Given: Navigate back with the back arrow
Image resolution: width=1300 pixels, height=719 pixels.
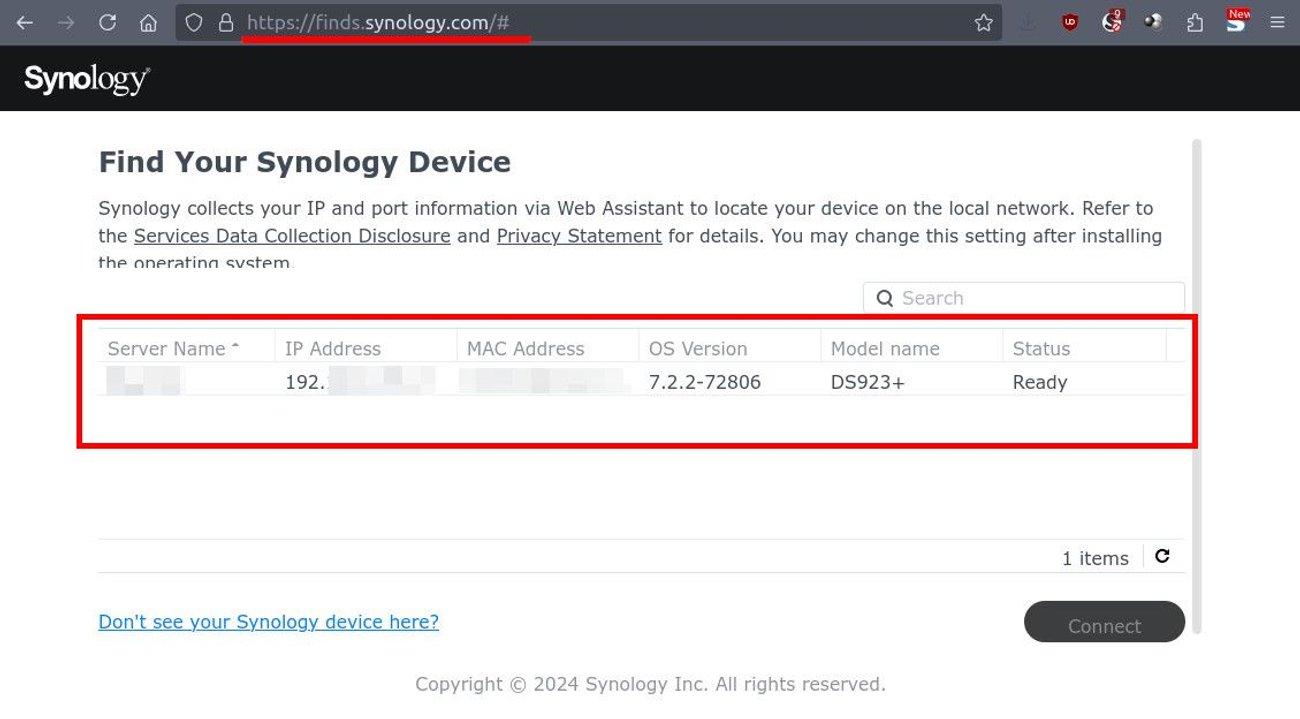Looking at the screenshot, I should tap(24, 22).
